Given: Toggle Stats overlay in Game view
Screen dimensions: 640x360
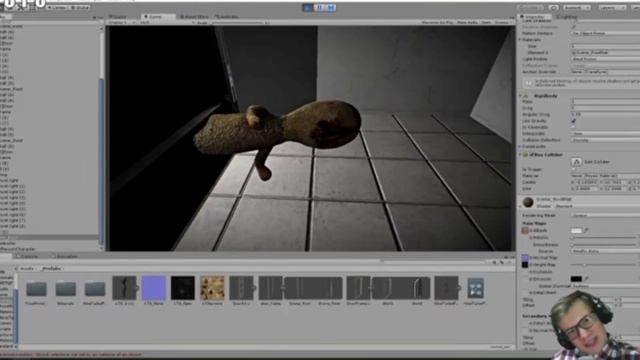Looking at the screenshot, I should 486,22.
